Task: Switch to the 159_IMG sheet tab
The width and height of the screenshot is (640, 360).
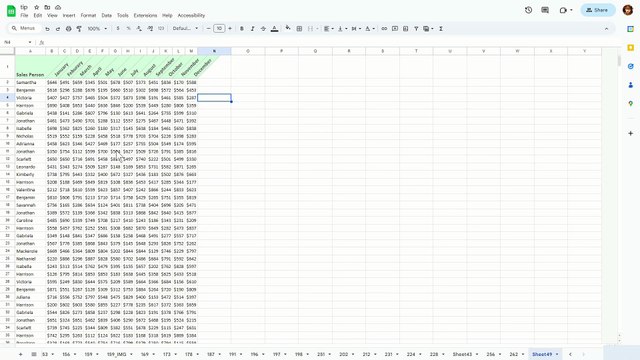Action: (x=116, y=354)
